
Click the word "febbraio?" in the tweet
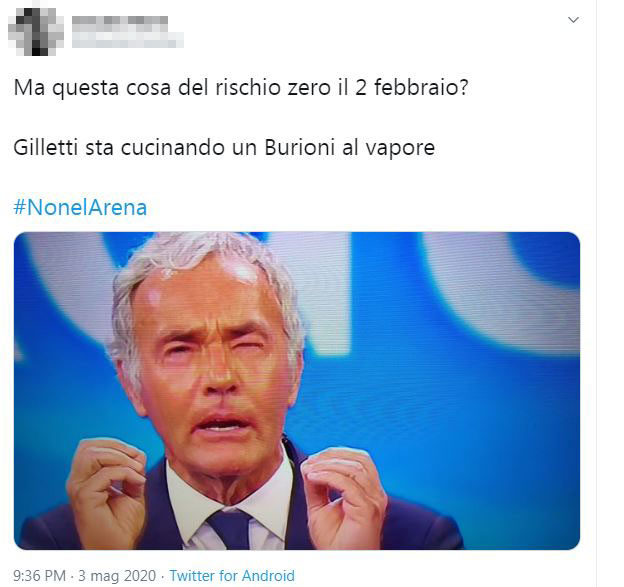point(421,88)
